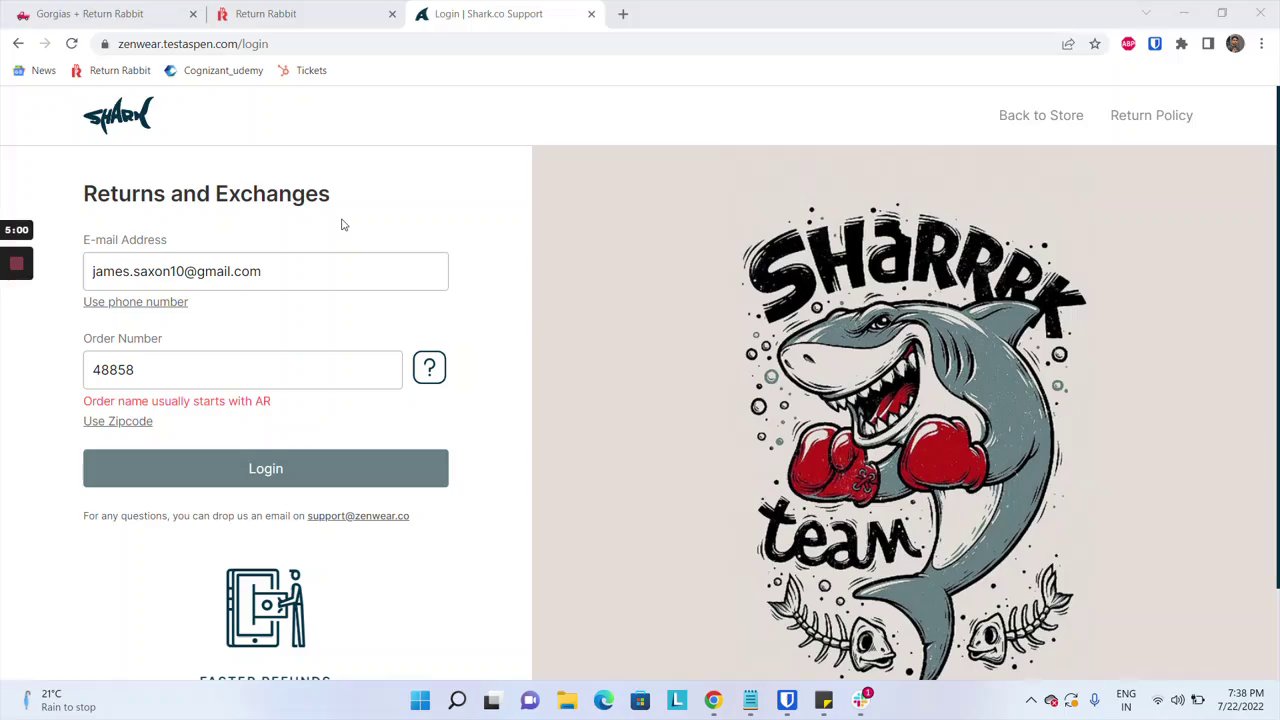Open the Return Rabbit bookmark
The width and height of the screenshot is (1280, 720).
tap(110, 70)
